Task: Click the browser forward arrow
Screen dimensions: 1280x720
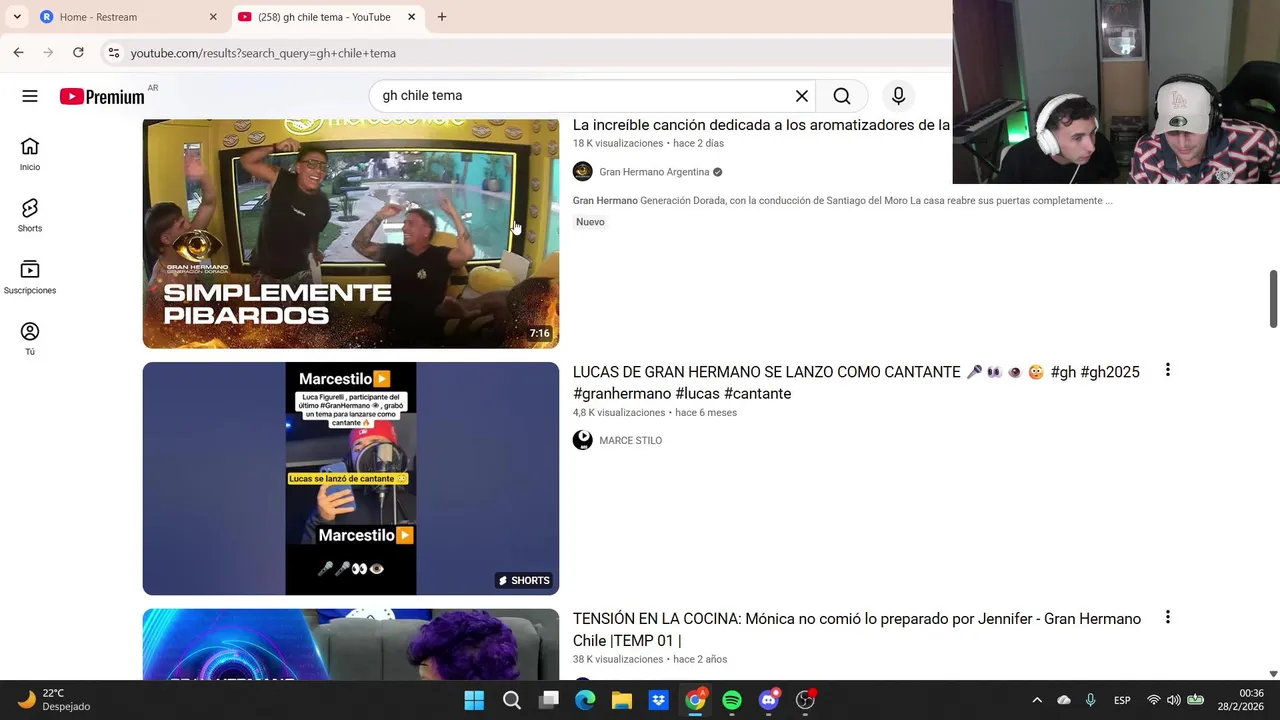Action: tap(48, 53)
